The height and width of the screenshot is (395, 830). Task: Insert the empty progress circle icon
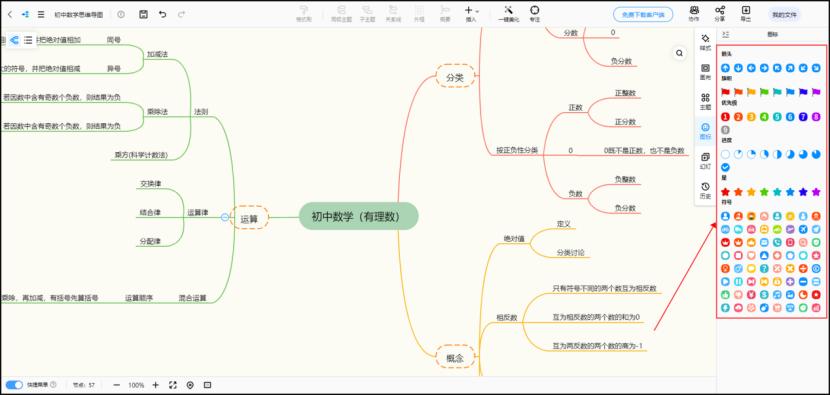point(725,154)
